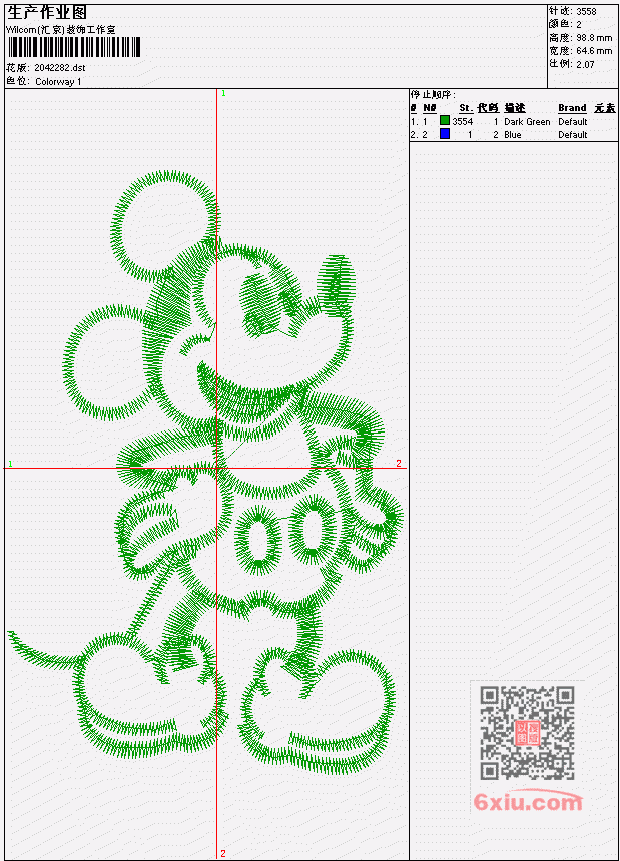Select the 'Dark Green' description text

(x=527, y=121)
